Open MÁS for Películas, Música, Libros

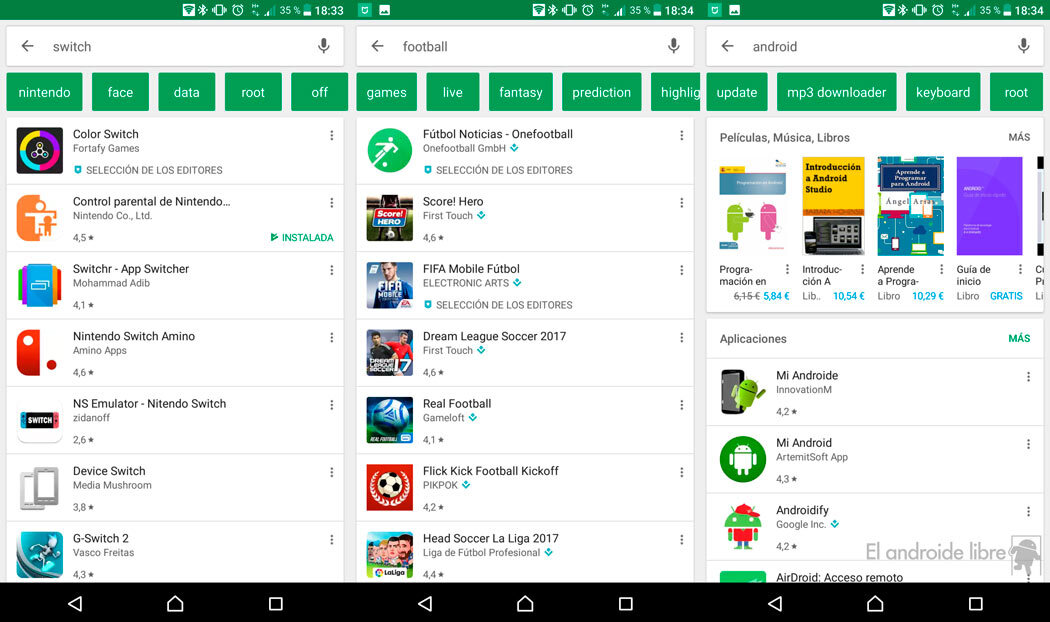[1018, 137]
